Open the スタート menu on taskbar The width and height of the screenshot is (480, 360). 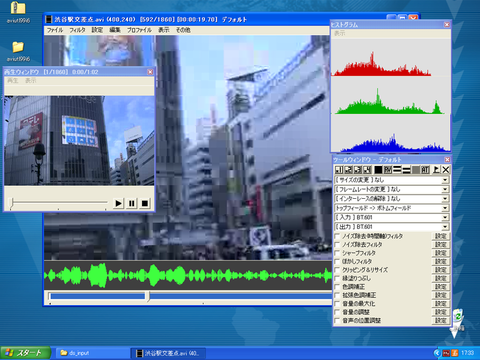[26, 353]
